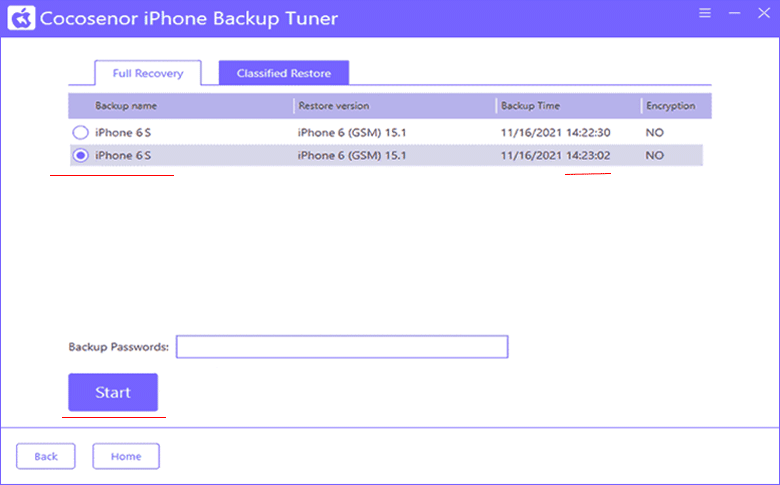The image size is (780, 485).
Task: Minimize the Backup Tuner window
Action: [734, 13]
